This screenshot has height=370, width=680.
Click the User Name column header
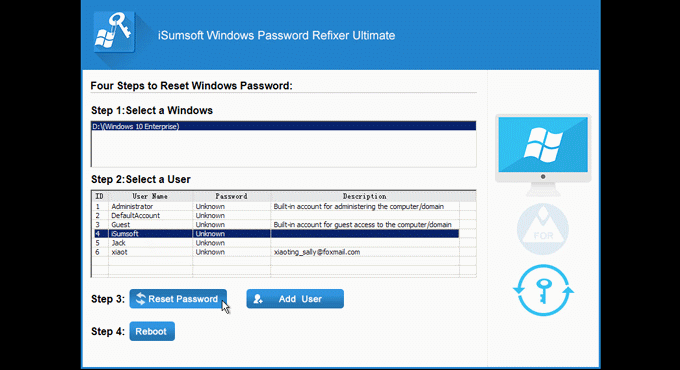[x=150, y=196]
